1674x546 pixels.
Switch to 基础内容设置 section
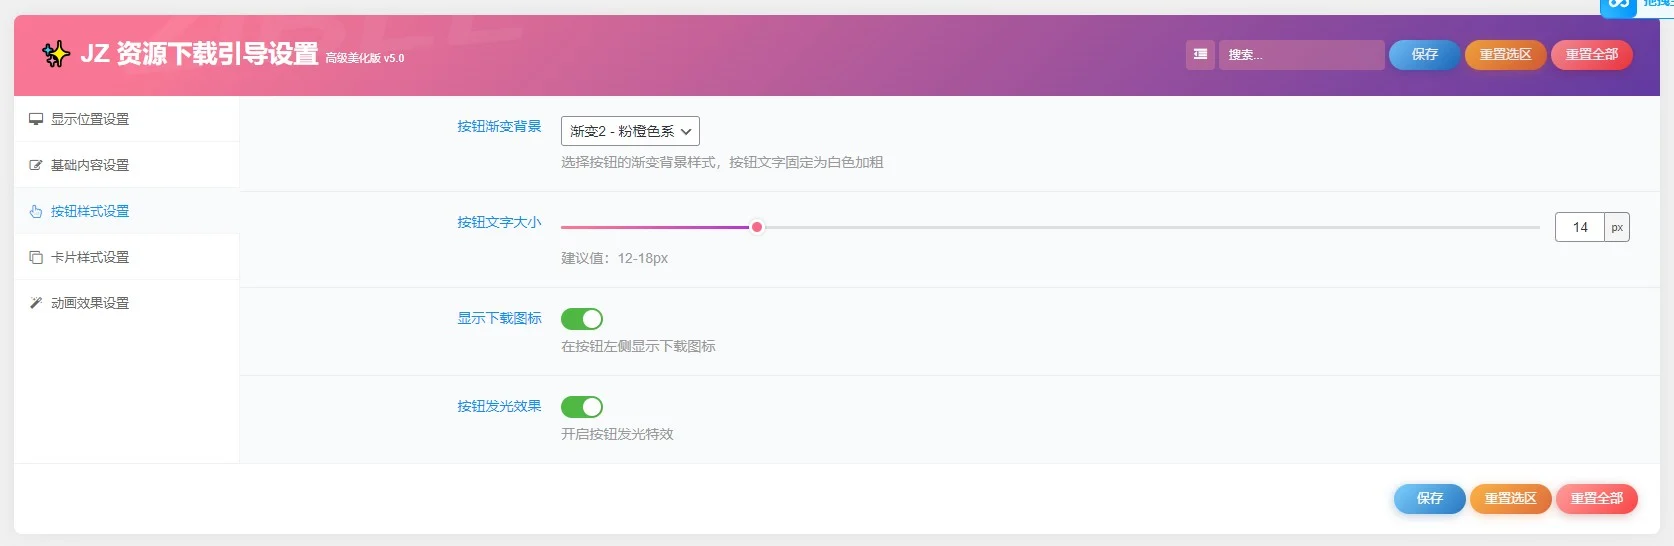126,165
